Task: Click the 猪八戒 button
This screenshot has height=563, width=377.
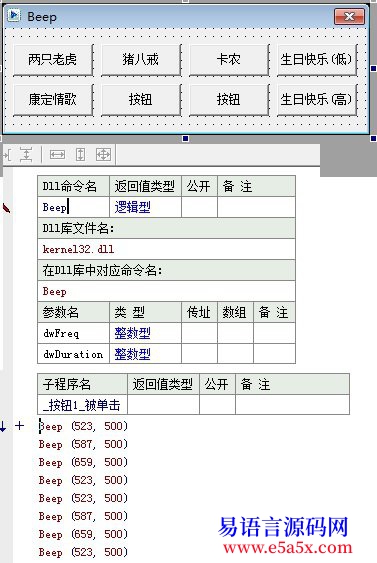Action: tap(141, 60)
